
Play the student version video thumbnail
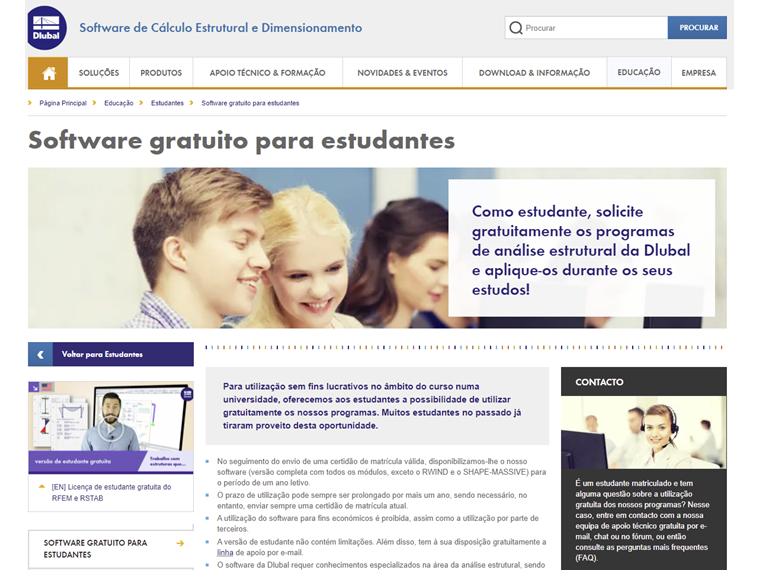click(111, 428)
